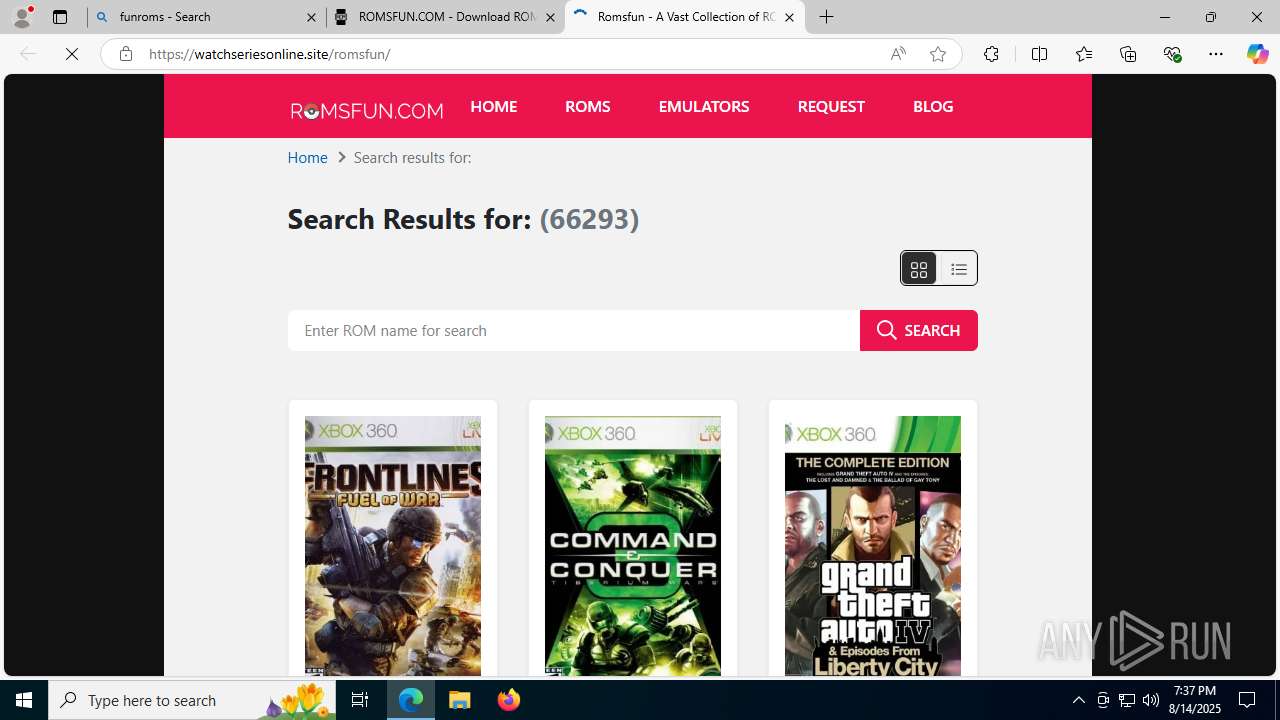Open File Explorer taskbar icon
The image size is (1280, 720).
point(460,700)
